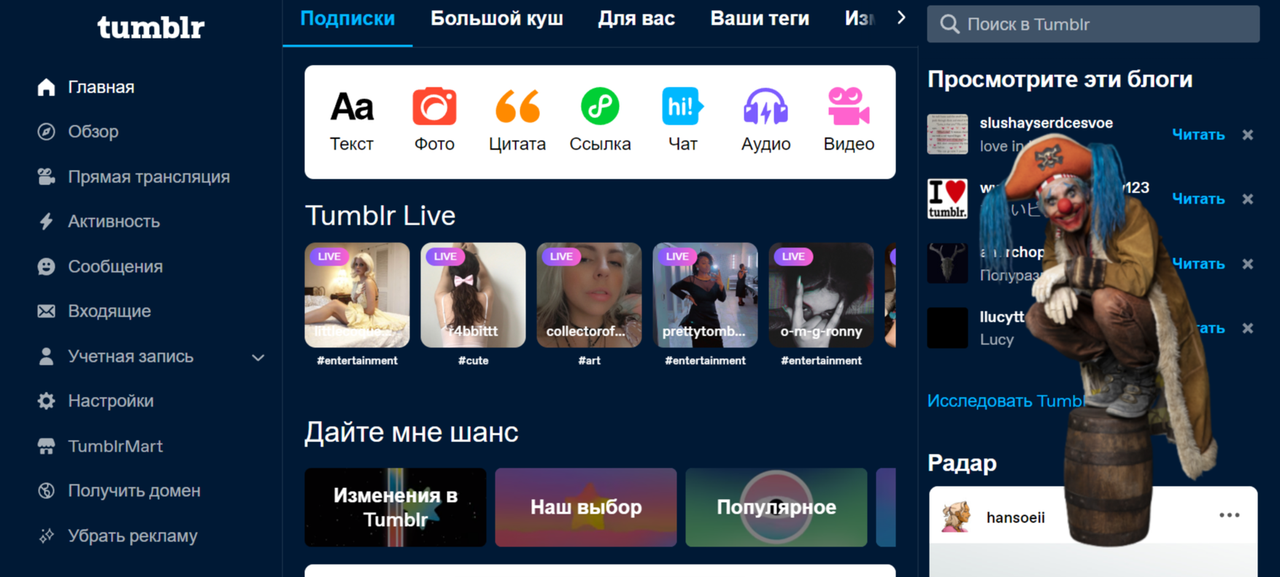
Task: Click the #cute tag
Action: [x=473, y=361]
